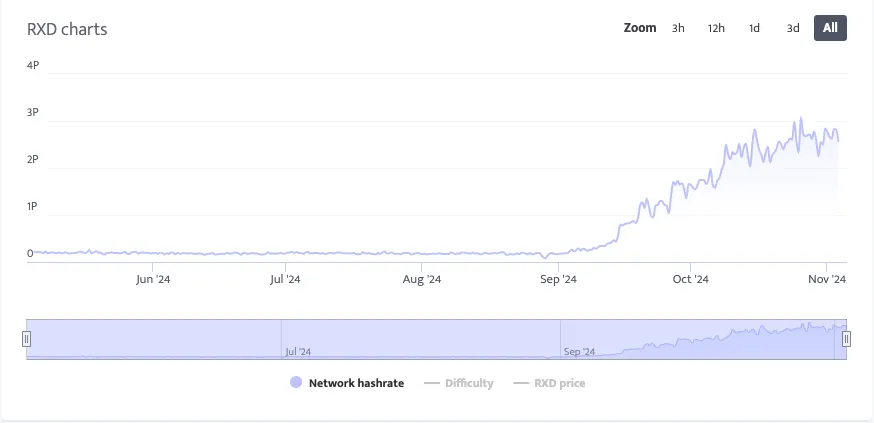Click the Jun '24 x-axis label

(x=151, y=280)
